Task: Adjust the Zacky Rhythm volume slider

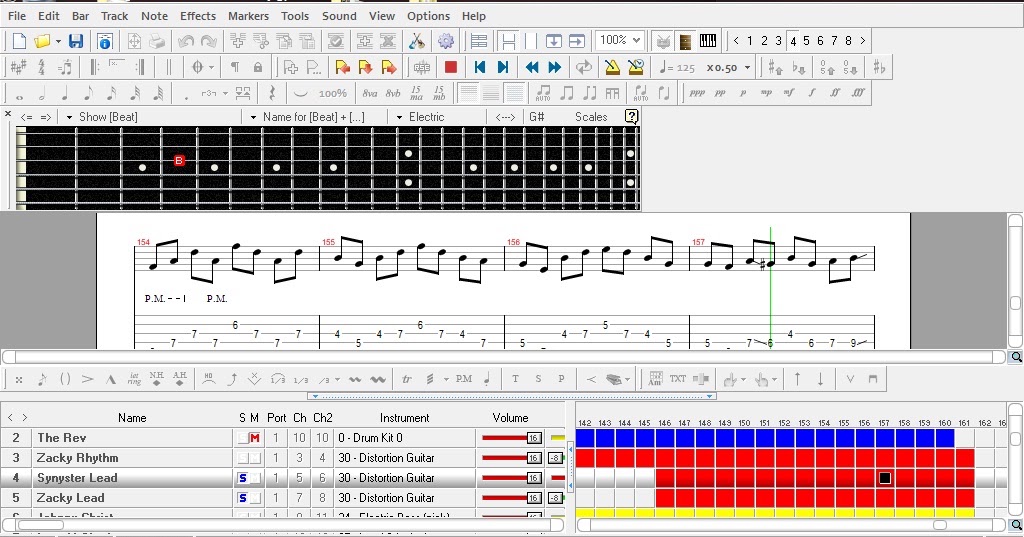Action: pyautogui.click(x=511, y=458)
